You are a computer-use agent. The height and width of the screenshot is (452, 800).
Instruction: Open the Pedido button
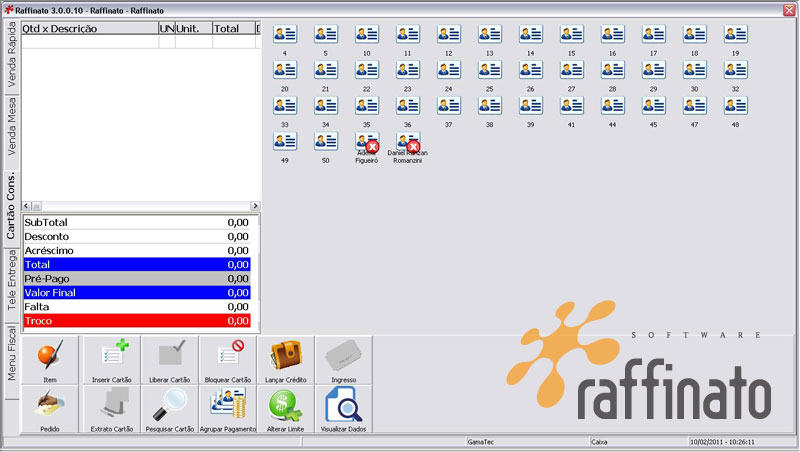(x=50, y=409)
